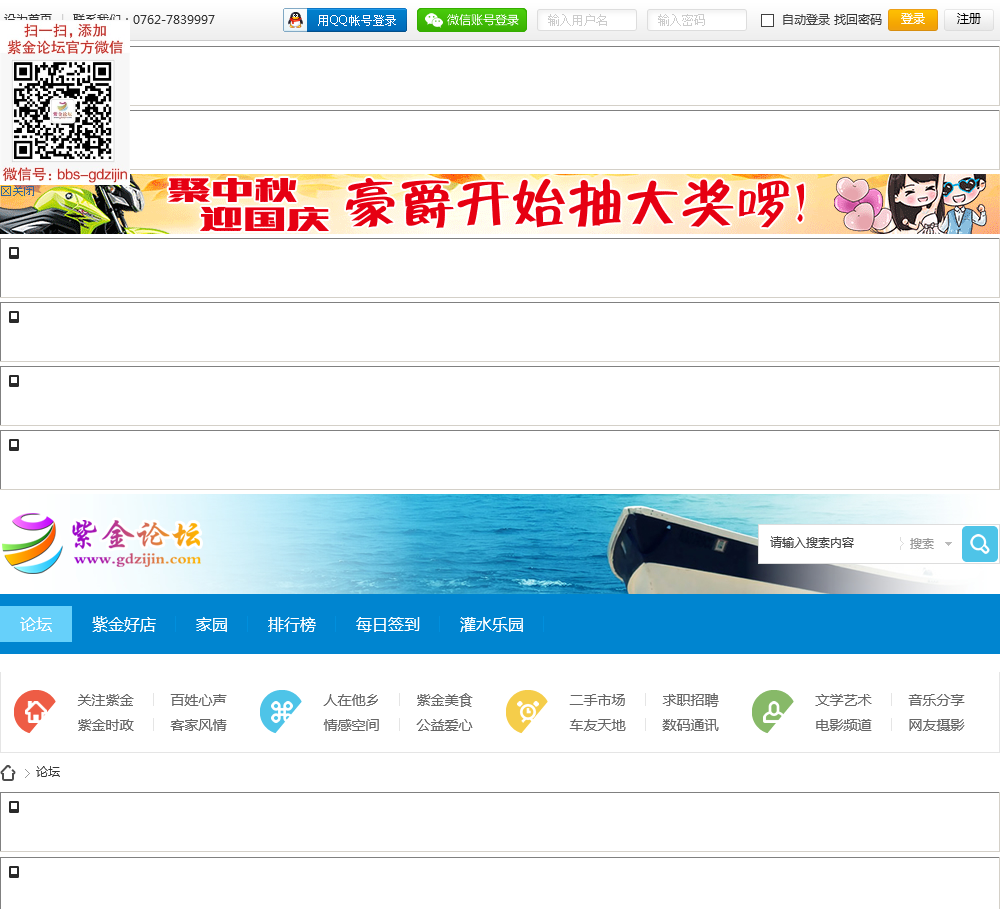Screen dimensions: 1000x909
Task: Open the 客家风情 section link
Action: point(198,725)
